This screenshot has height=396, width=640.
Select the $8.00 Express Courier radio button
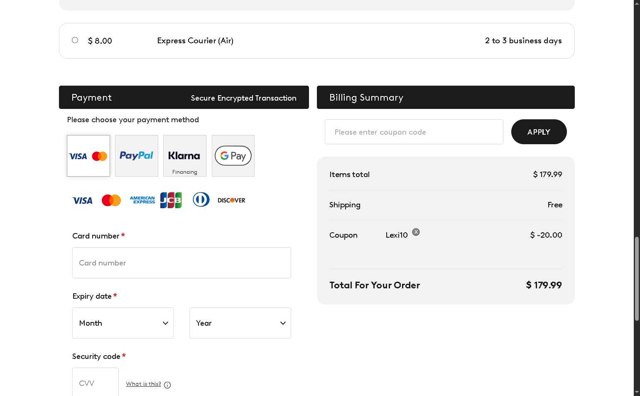pyautogui.click(x=75, y=40)
